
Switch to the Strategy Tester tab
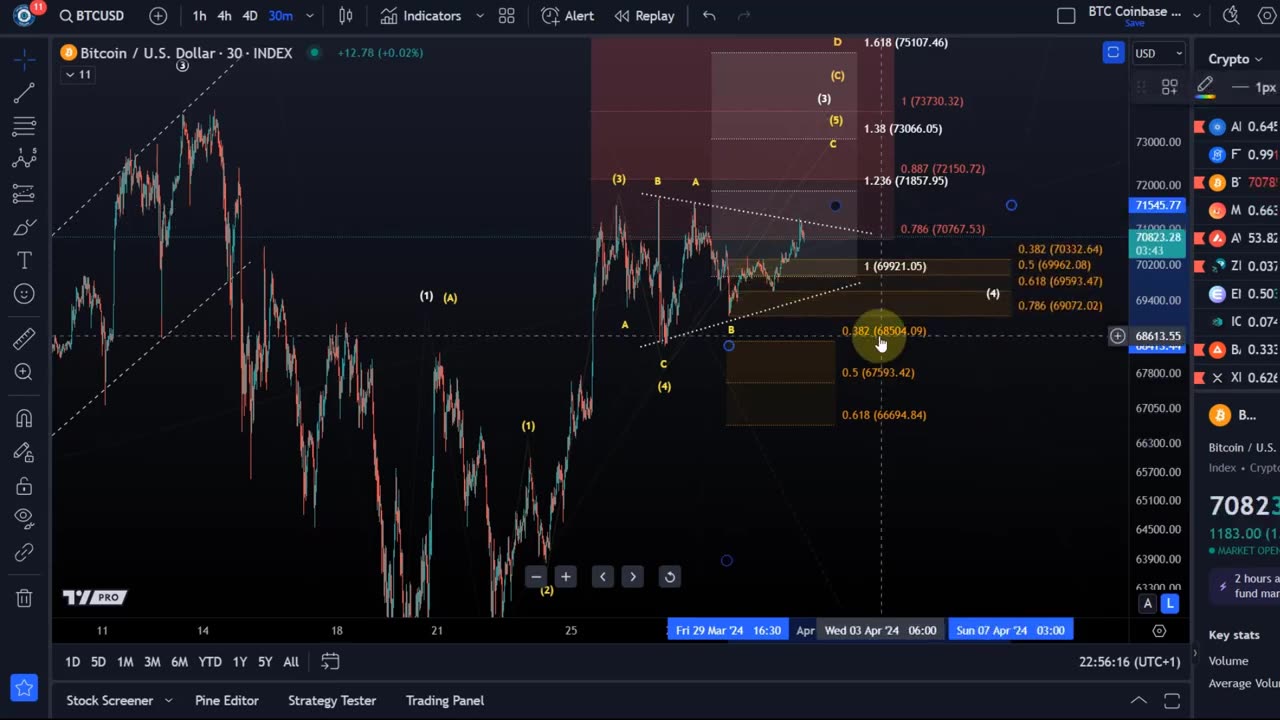[x=332, y=701]
